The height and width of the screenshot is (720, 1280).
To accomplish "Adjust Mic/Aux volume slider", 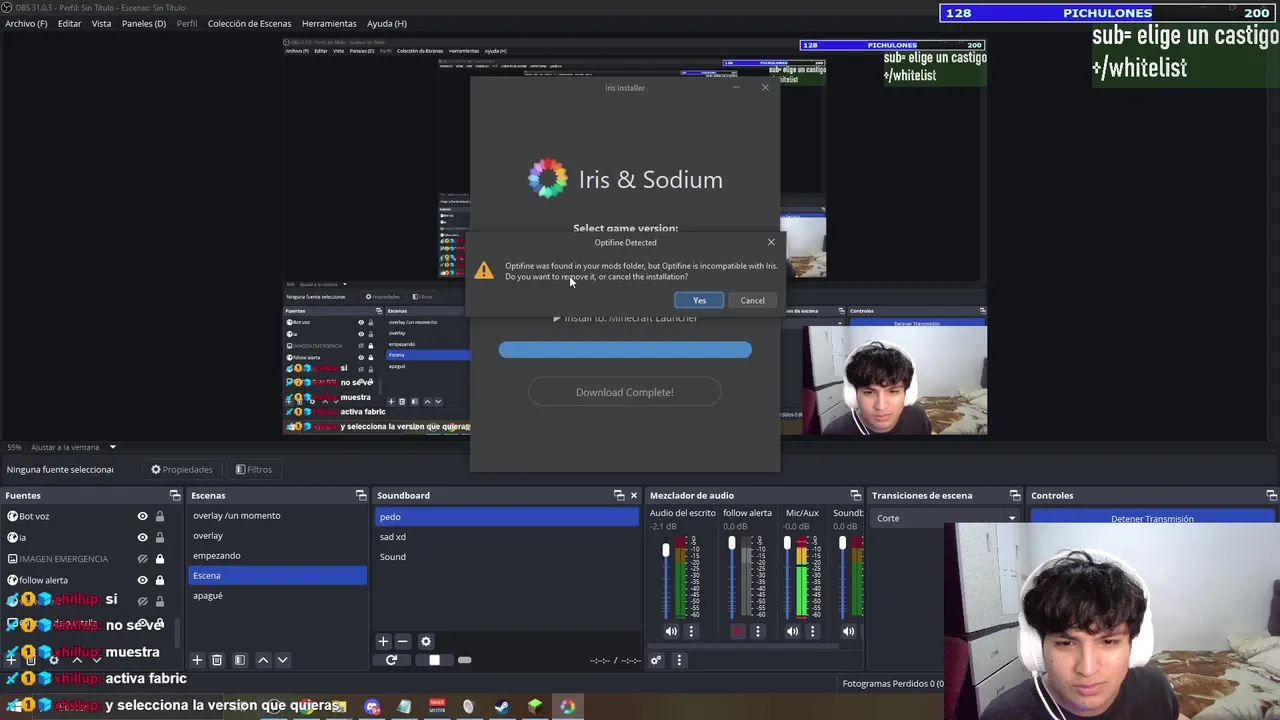I will 787,543.
